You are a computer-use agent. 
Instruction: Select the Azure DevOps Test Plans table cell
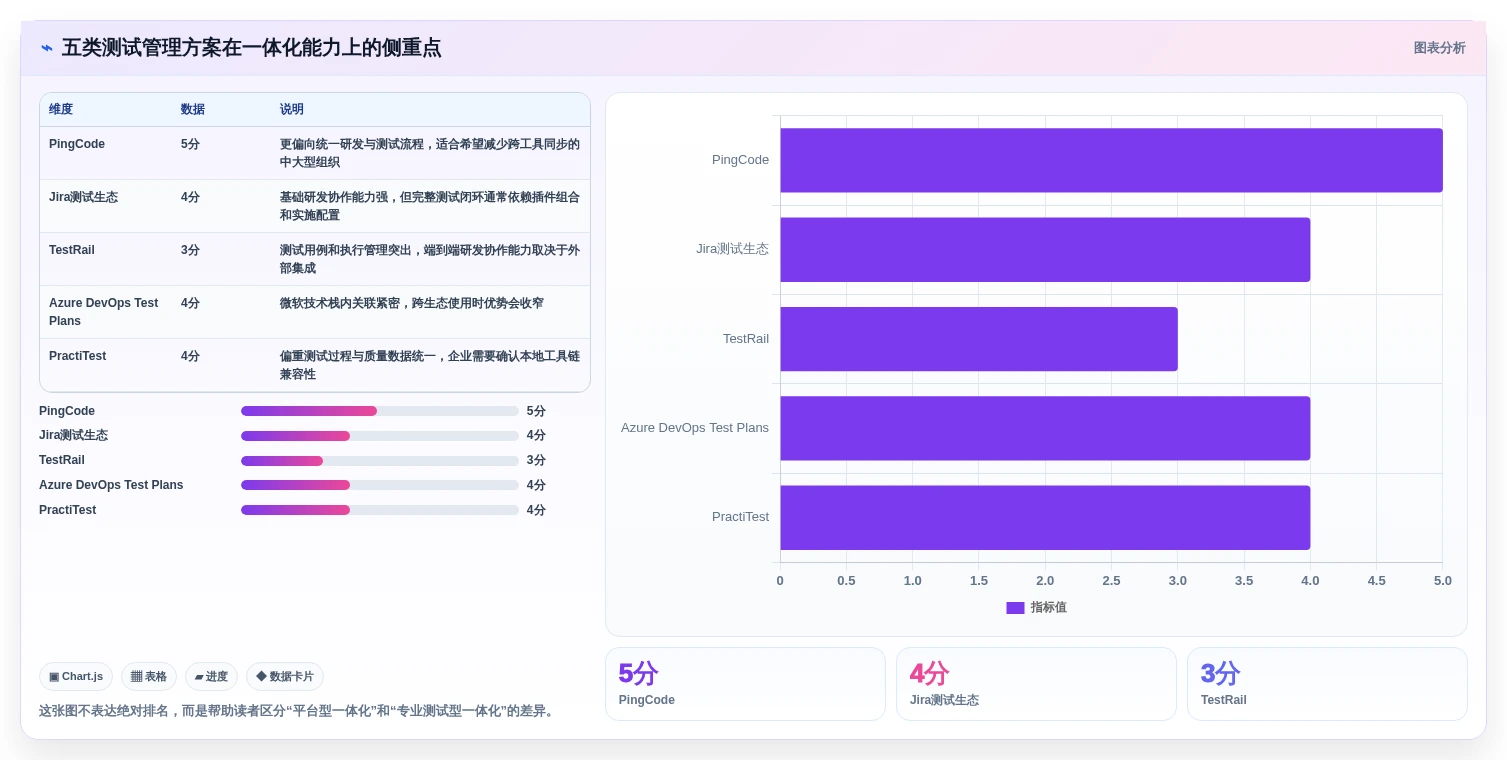pyautogui.click(x=104, y=312)
